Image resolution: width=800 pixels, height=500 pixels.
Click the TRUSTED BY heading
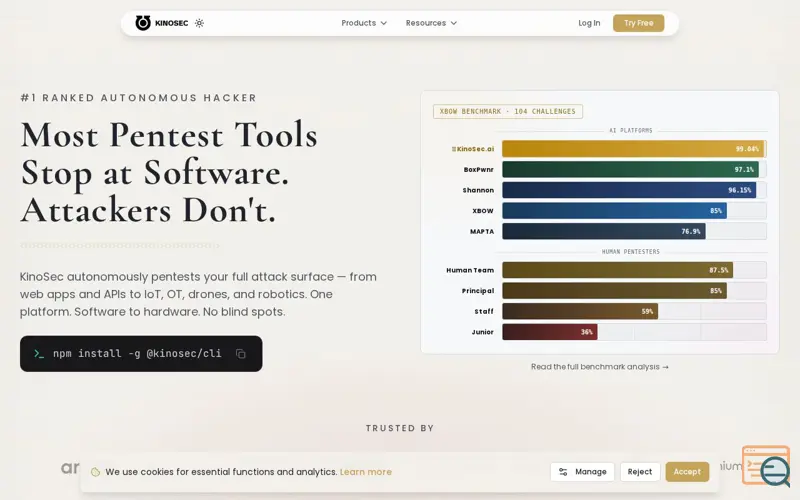pyautogui.click(x=399, y=428)
